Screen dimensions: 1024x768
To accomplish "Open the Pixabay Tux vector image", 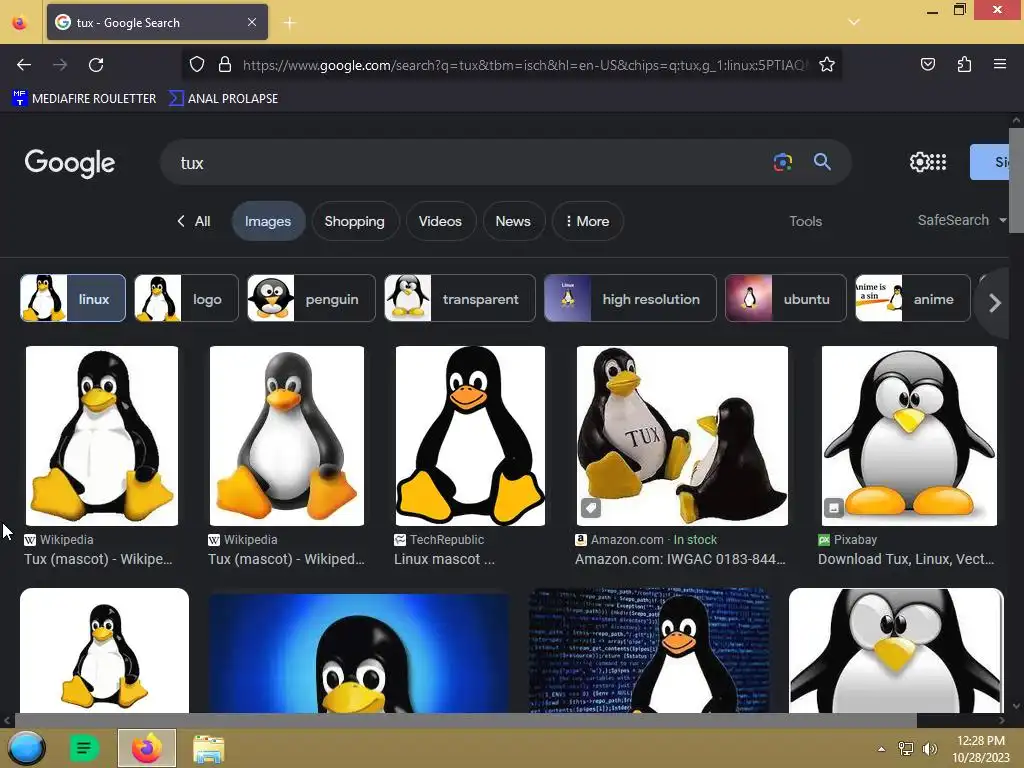I will pos(909,436).
